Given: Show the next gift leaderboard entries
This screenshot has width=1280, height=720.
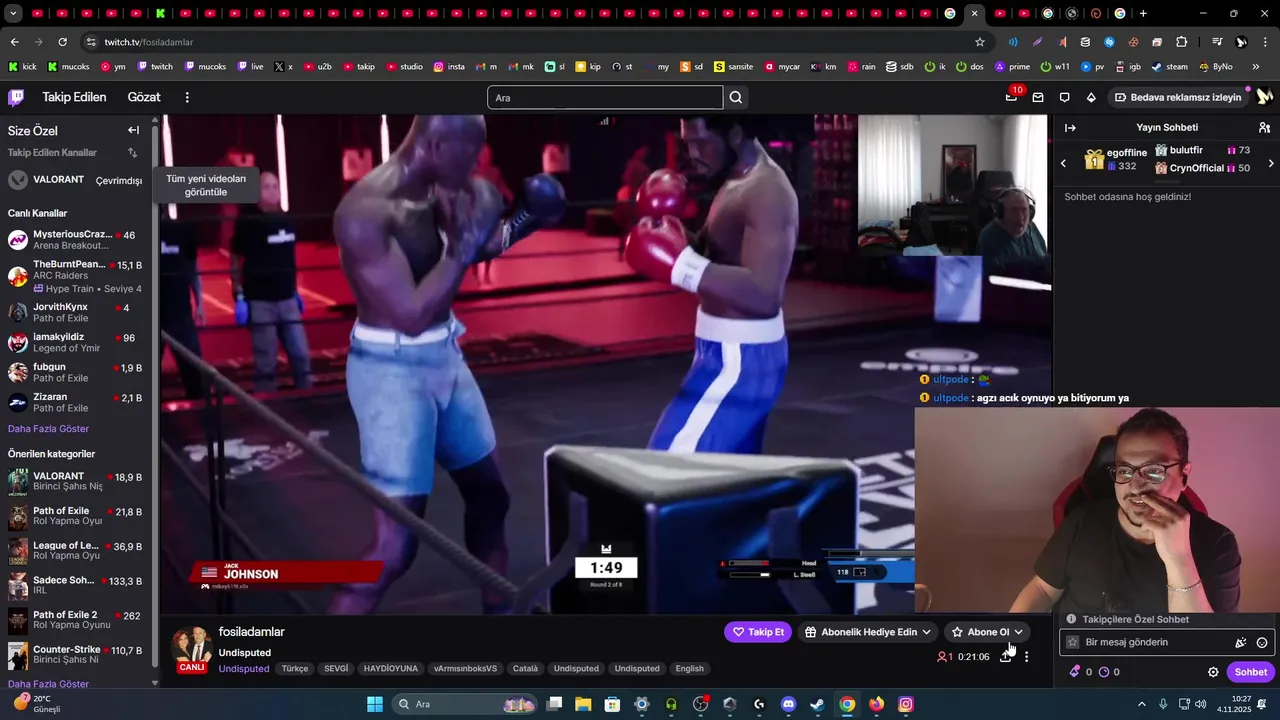Looking at the screenshot, I should point(1271,163).
